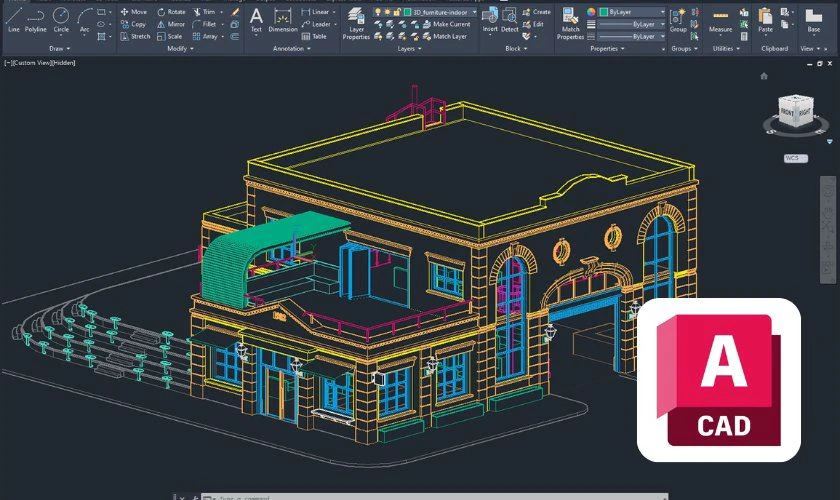Open the object color wheel

click(590, 12)
